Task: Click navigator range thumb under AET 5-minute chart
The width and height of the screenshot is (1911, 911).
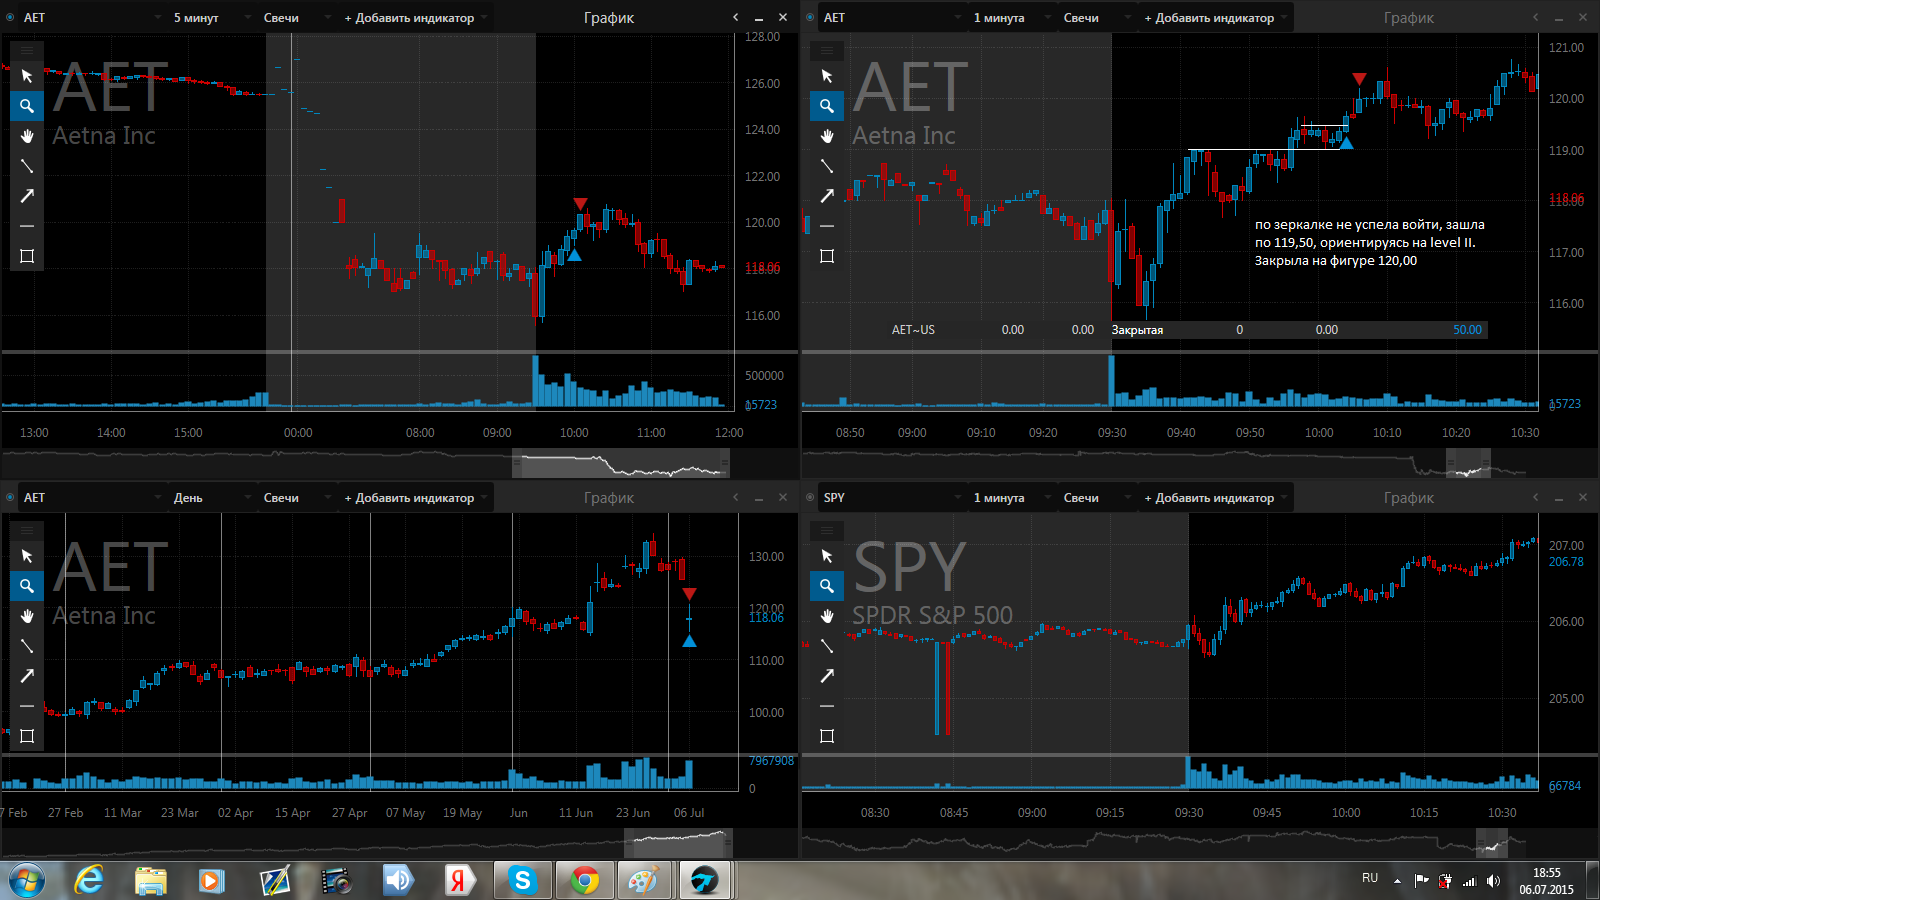Action: (621, 463)
